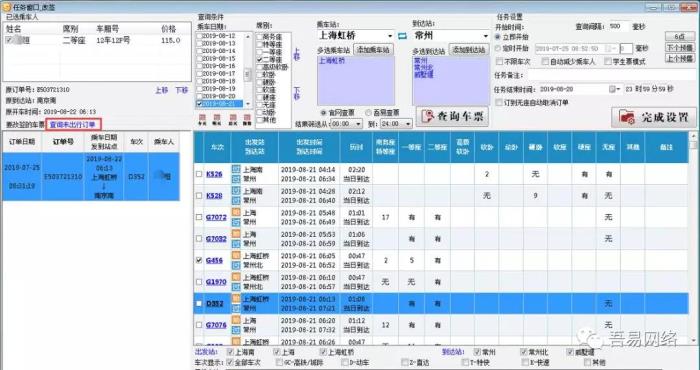Select the 定时开始 radio button
The image size is (700, 370).
pos(498,48)
